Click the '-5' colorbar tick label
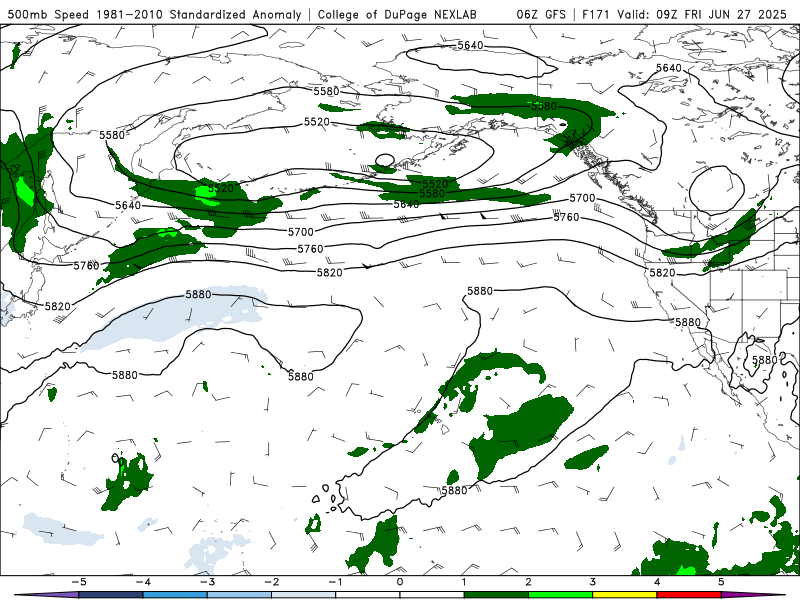 (79, 582)
